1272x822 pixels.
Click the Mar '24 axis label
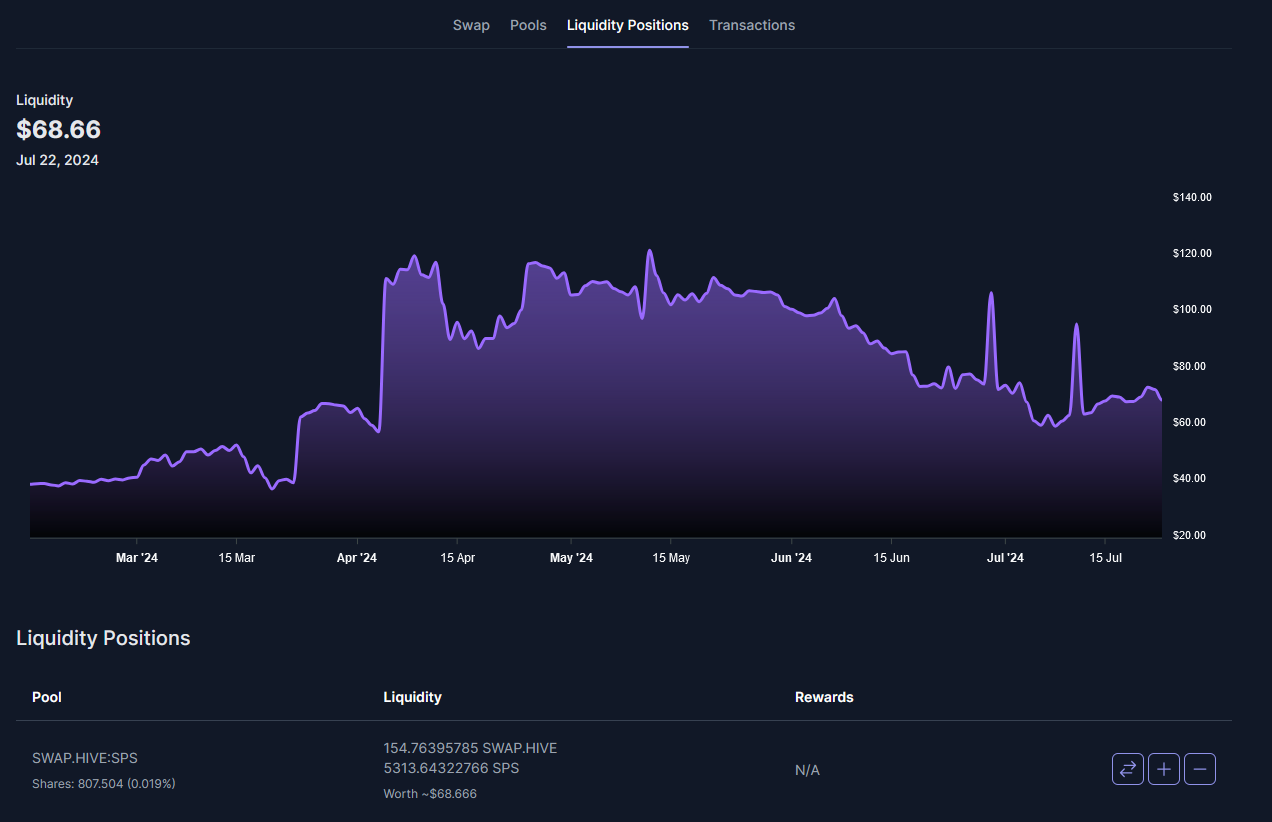pos(137,558)
